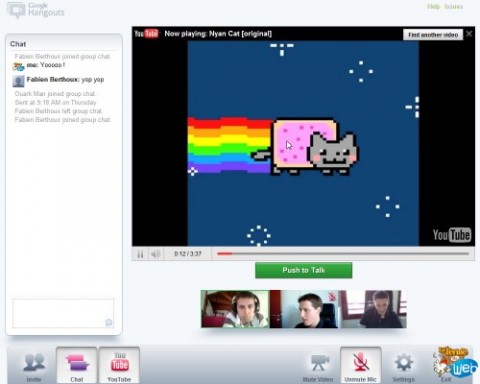Click the Find another video button
This screenshot has width=480, height=384.
pos(433,35)
